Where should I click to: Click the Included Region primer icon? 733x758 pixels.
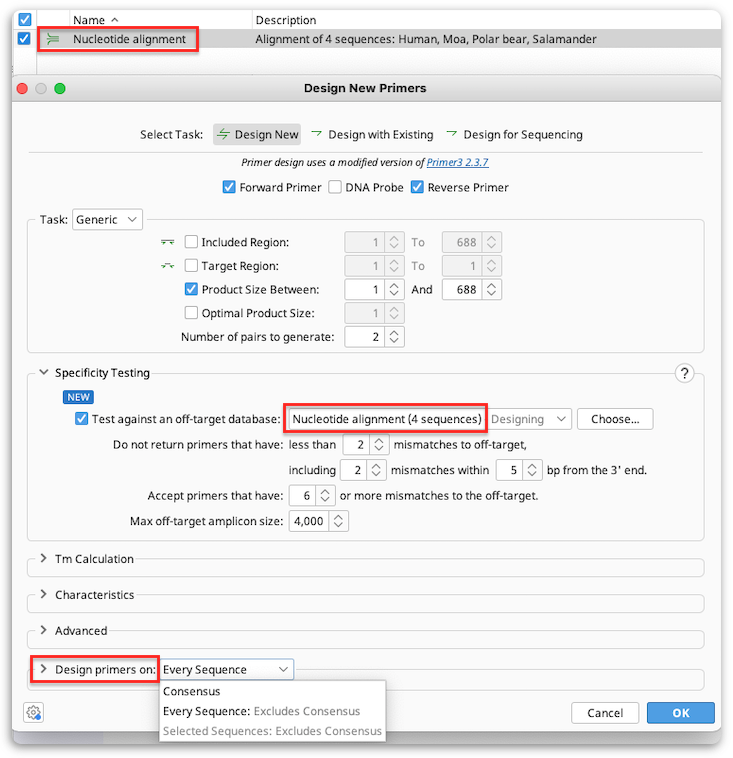coord(167,242)
